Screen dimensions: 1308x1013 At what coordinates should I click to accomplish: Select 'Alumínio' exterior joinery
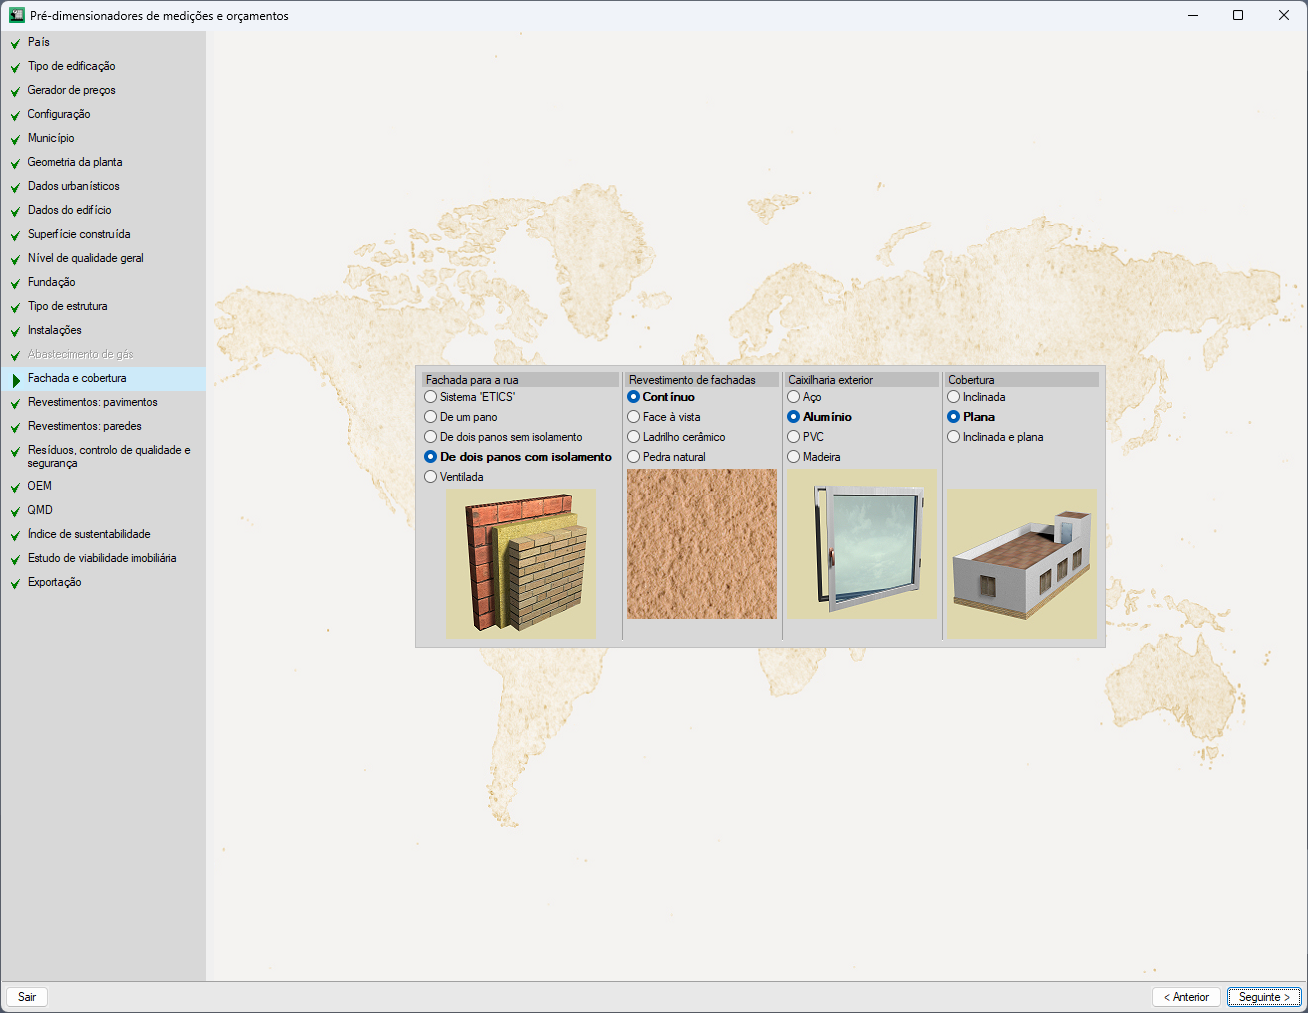[820, 417]
